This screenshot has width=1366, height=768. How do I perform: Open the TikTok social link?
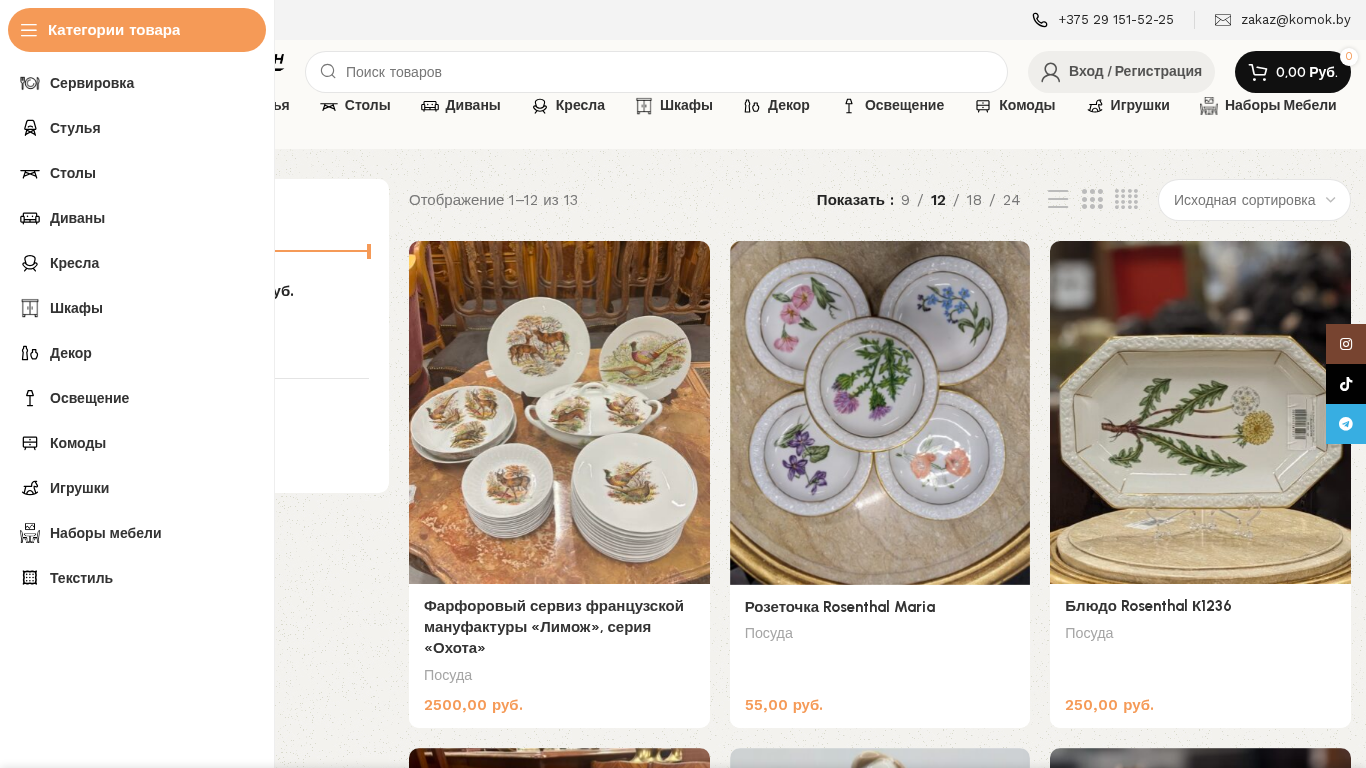click(1346, 384)
